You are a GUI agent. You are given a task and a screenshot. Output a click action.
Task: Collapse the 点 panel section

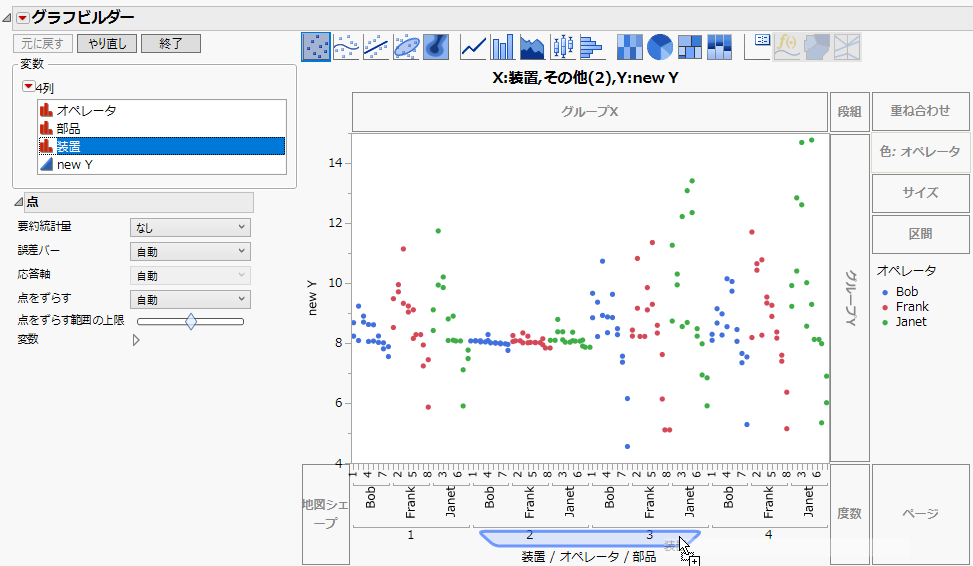[x=18, y=202]
